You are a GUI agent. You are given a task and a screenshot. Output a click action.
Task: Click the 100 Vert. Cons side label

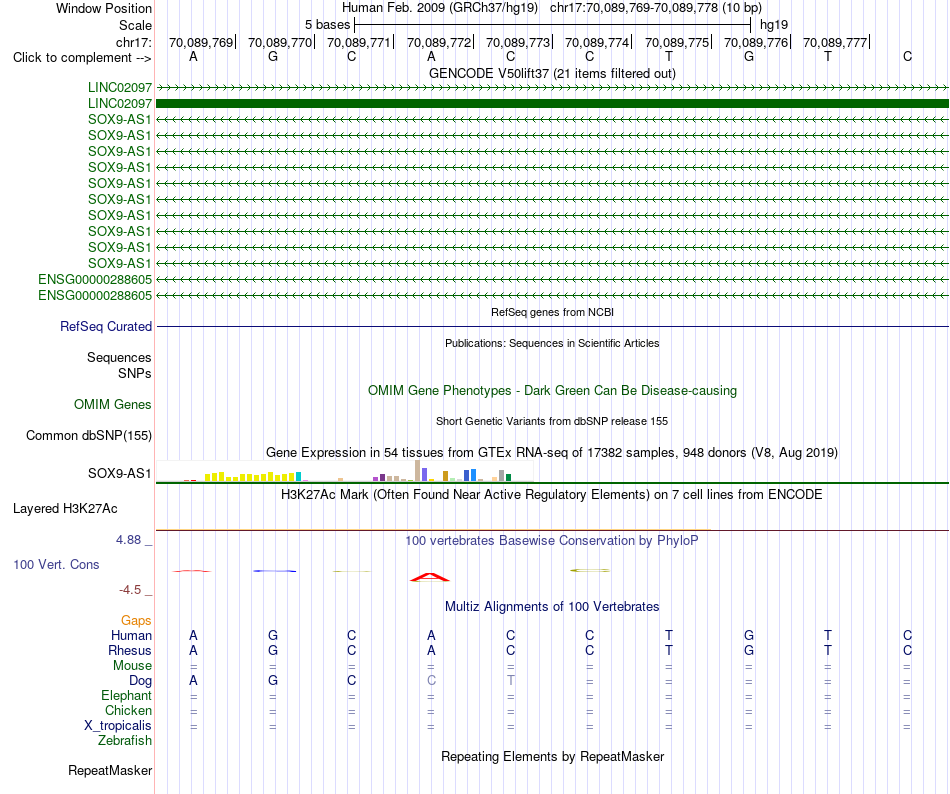tap(56, 564)
